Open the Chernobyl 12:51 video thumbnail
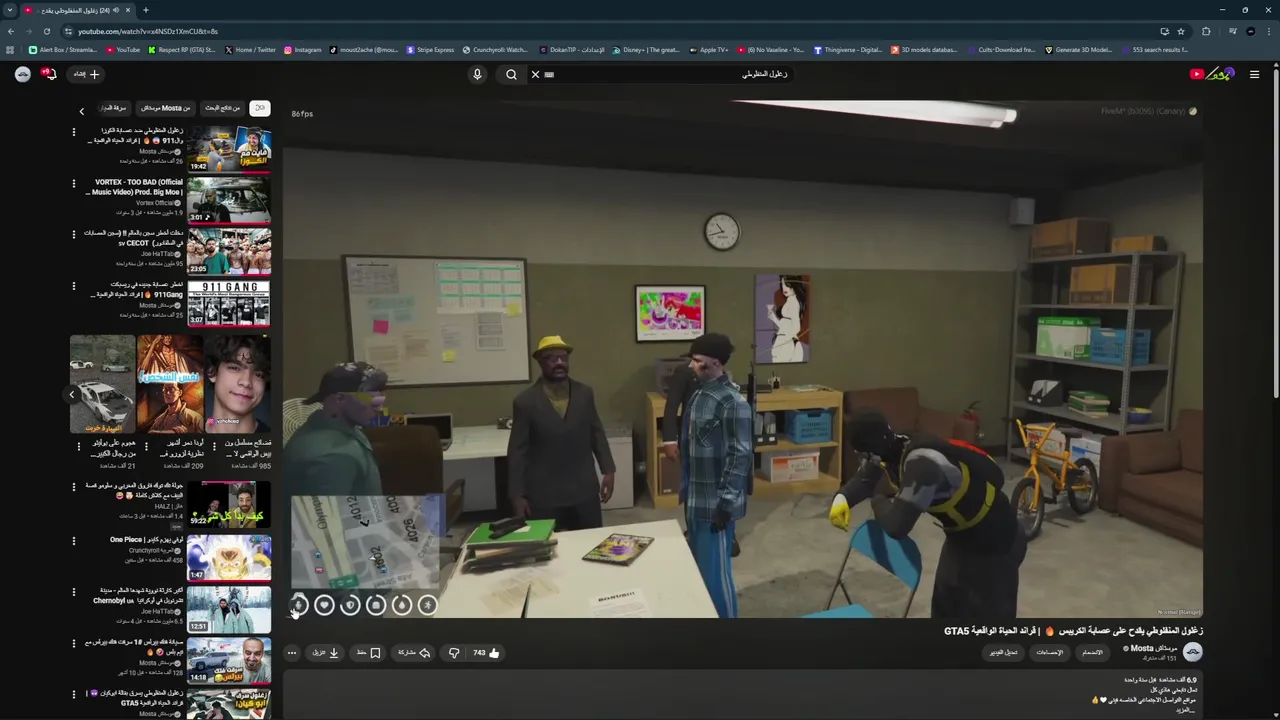The width and height of the screenshot is (1280, 720). 229,610
